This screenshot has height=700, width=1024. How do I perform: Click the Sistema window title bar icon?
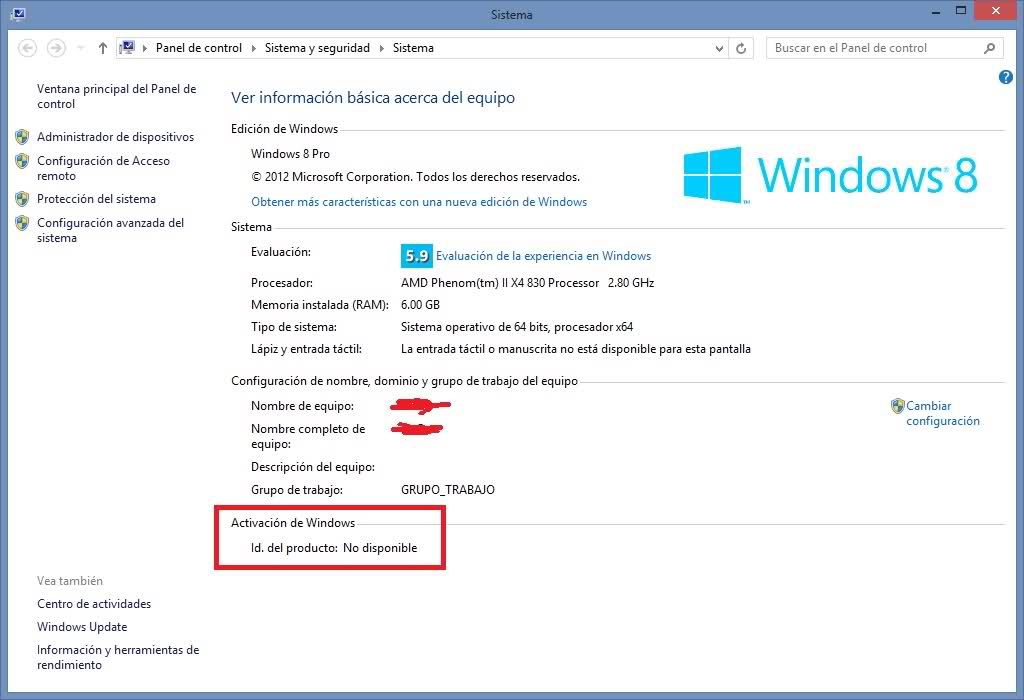[18, 14]
